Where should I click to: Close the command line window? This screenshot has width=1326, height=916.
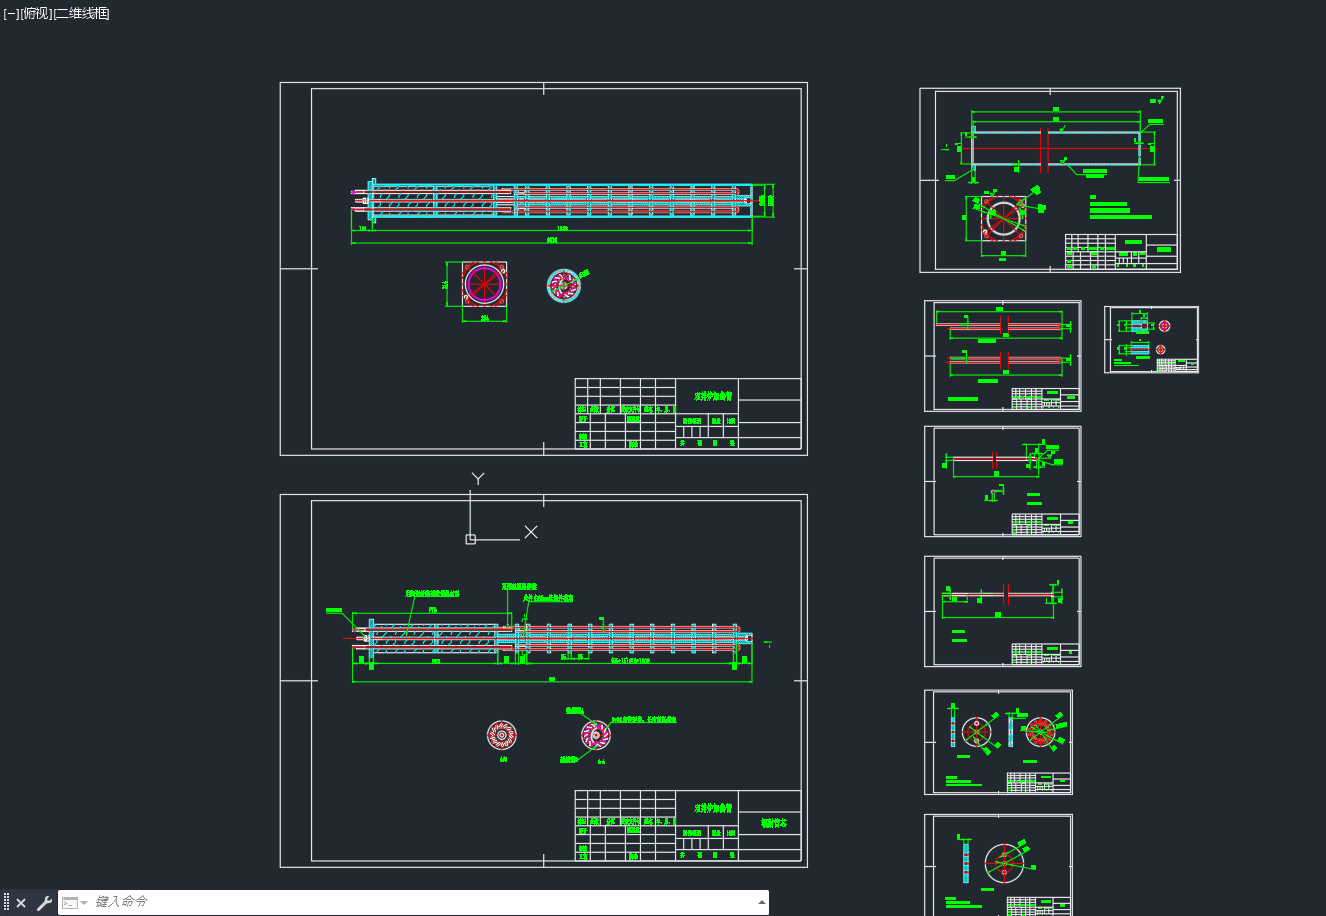click(x=21, y=903)
